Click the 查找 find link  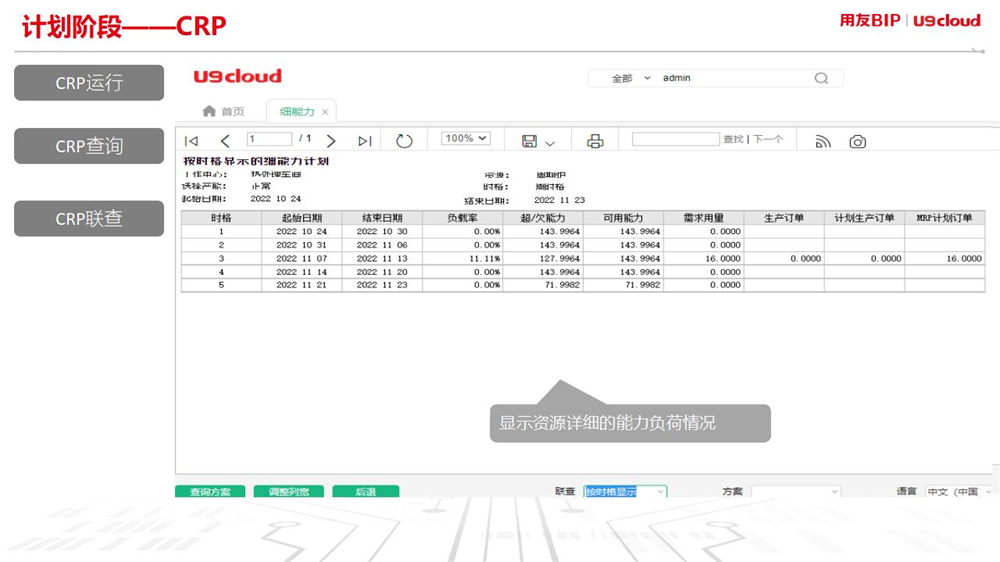tap(733, 139)
